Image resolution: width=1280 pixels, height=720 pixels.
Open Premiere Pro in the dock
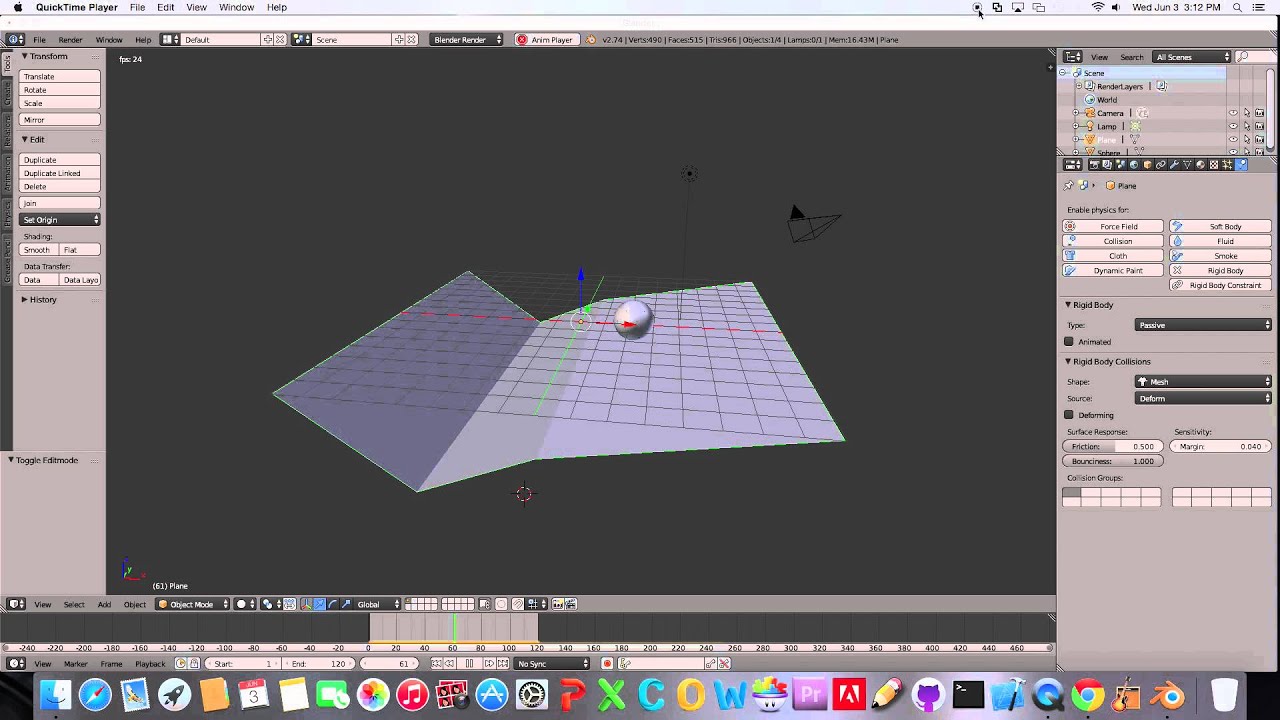810,695
